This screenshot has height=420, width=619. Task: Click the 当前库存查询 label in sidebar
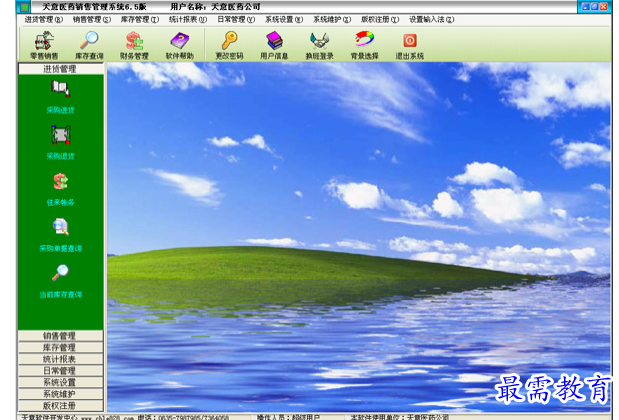(x=60, y=294)
